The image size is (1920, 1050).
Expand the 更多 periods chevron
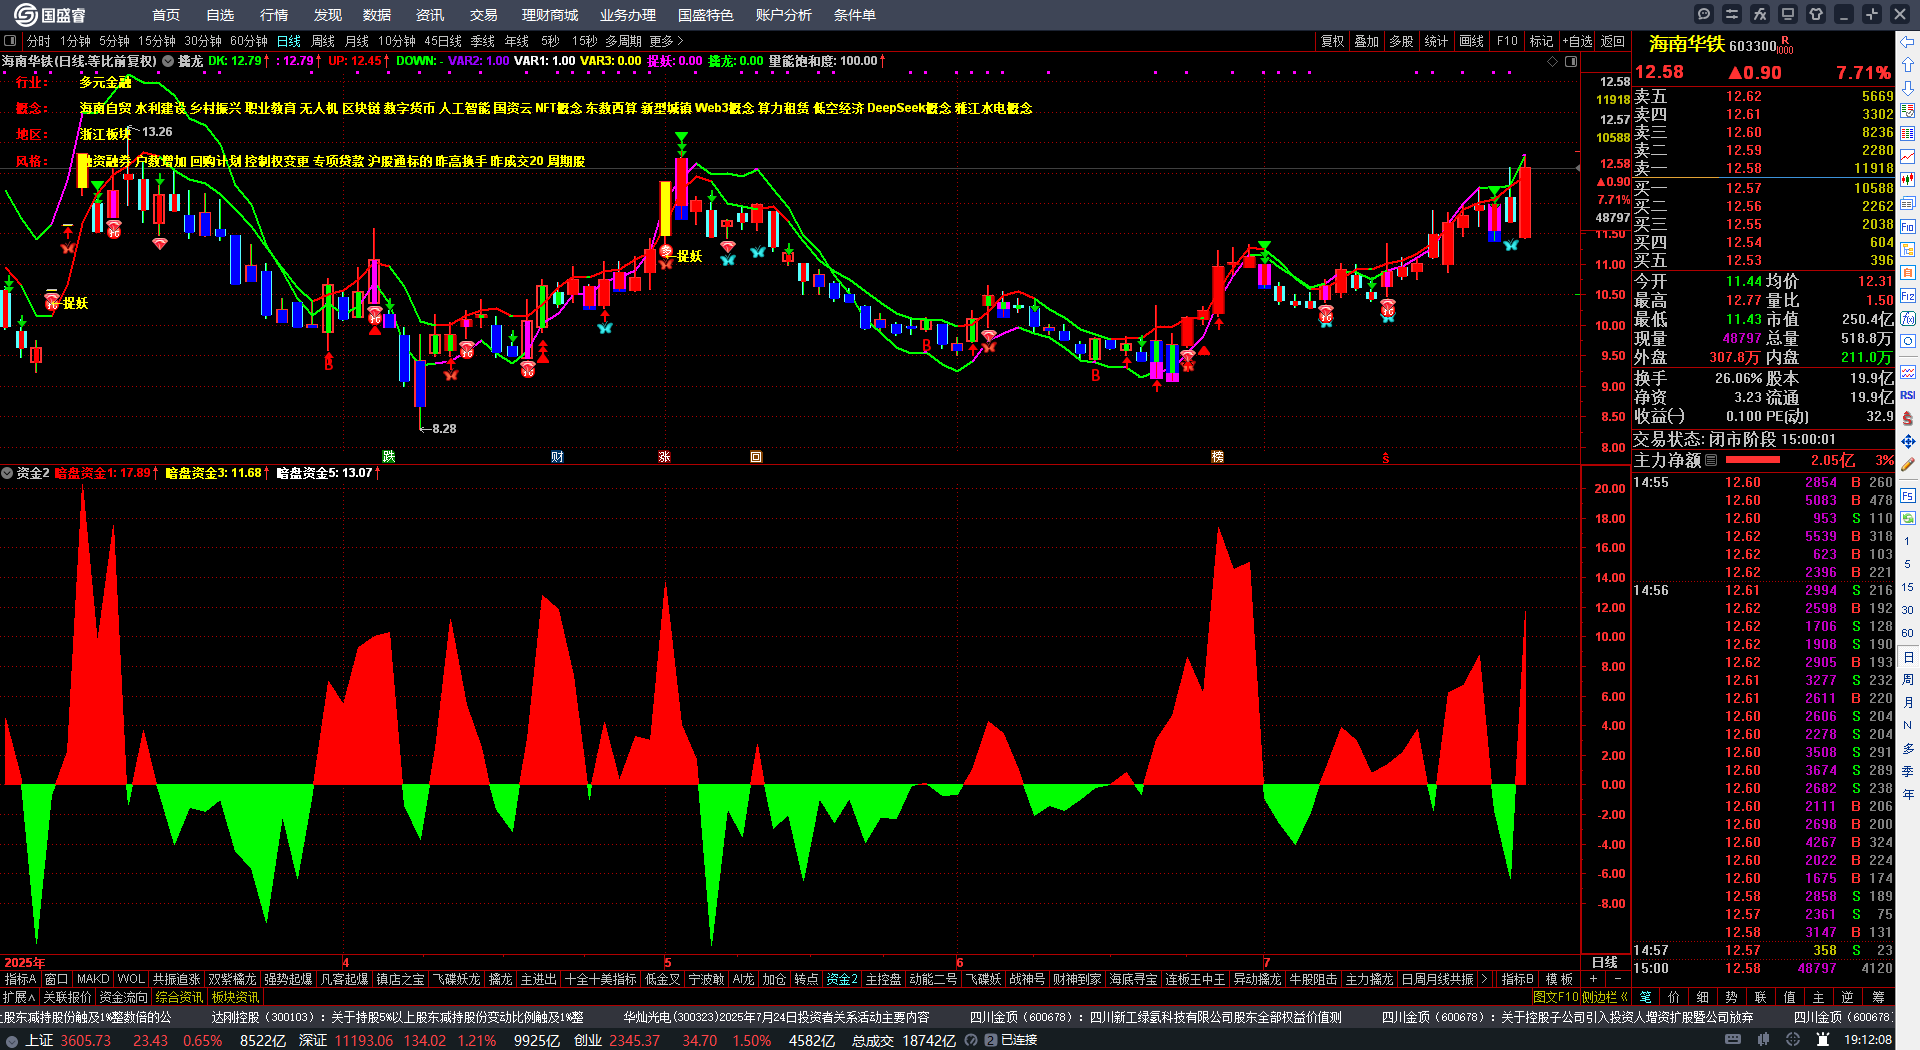pos(667,41)
